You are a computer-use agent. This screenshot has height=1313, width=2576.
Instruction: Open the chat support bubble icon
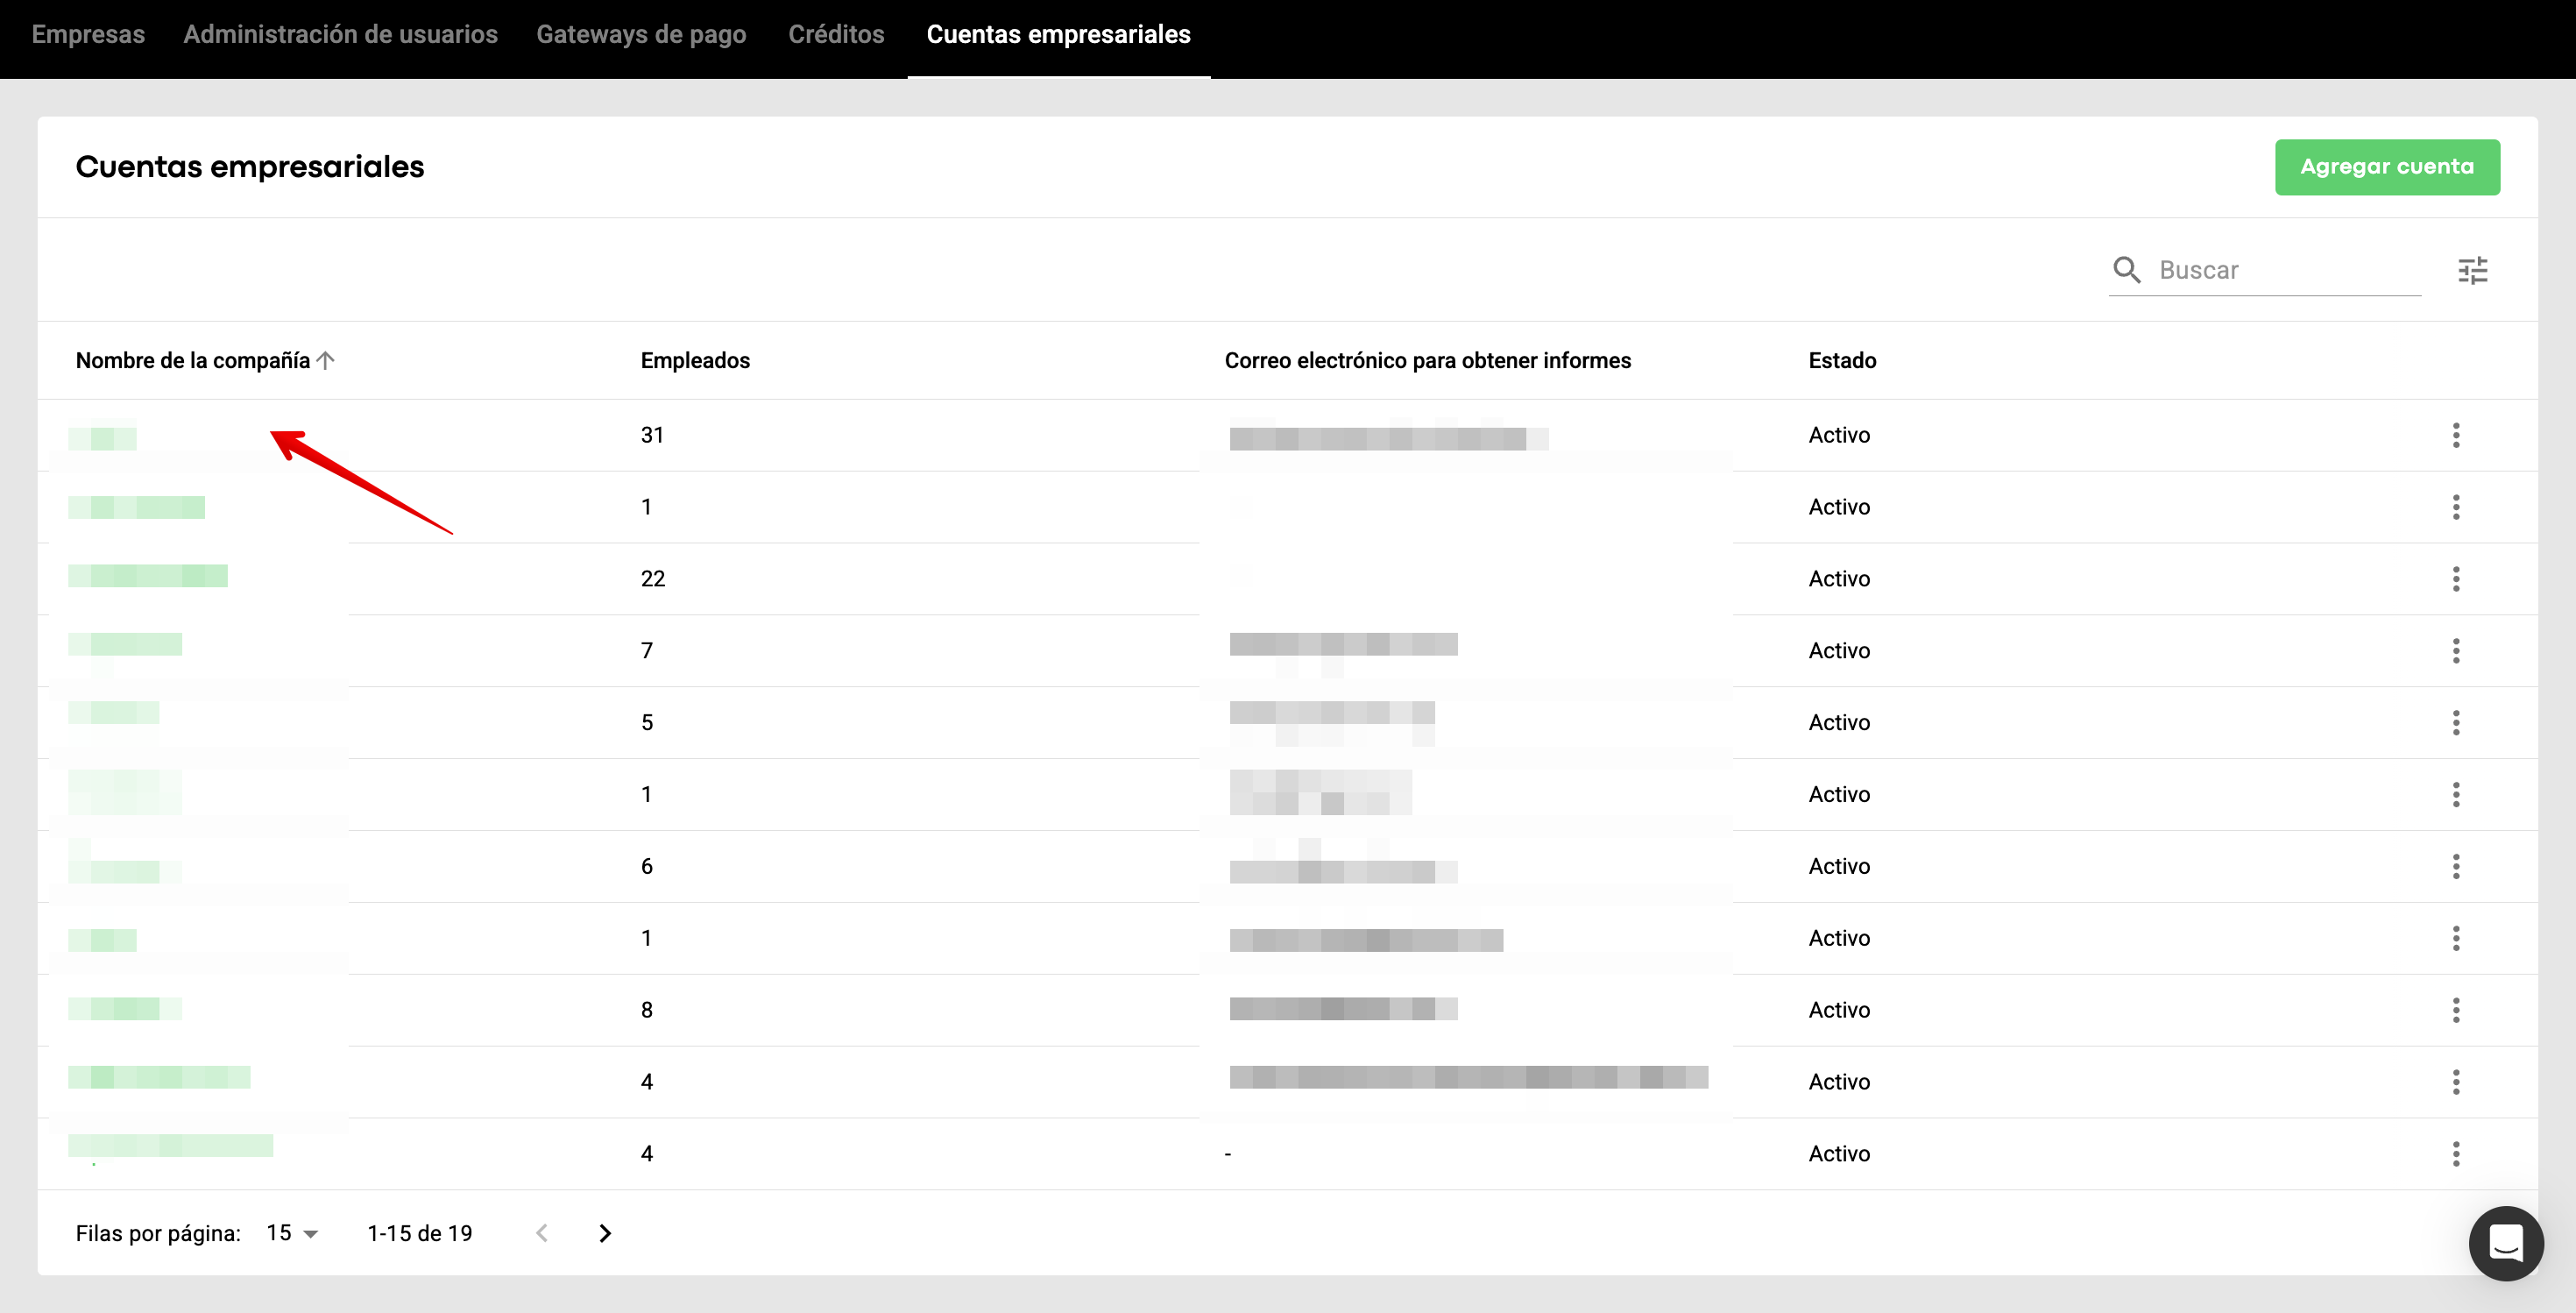(2505, 1243)
